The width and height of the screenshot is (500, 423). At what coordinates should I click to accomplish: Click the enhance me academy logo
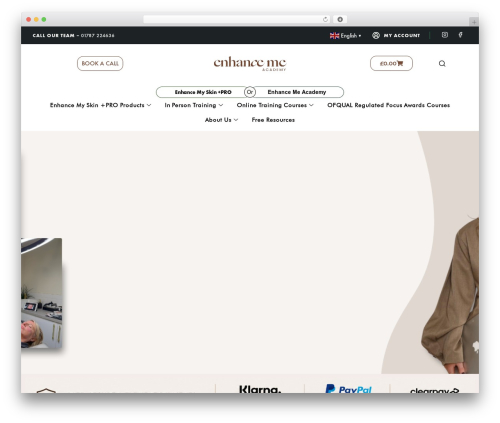(250, 63)
